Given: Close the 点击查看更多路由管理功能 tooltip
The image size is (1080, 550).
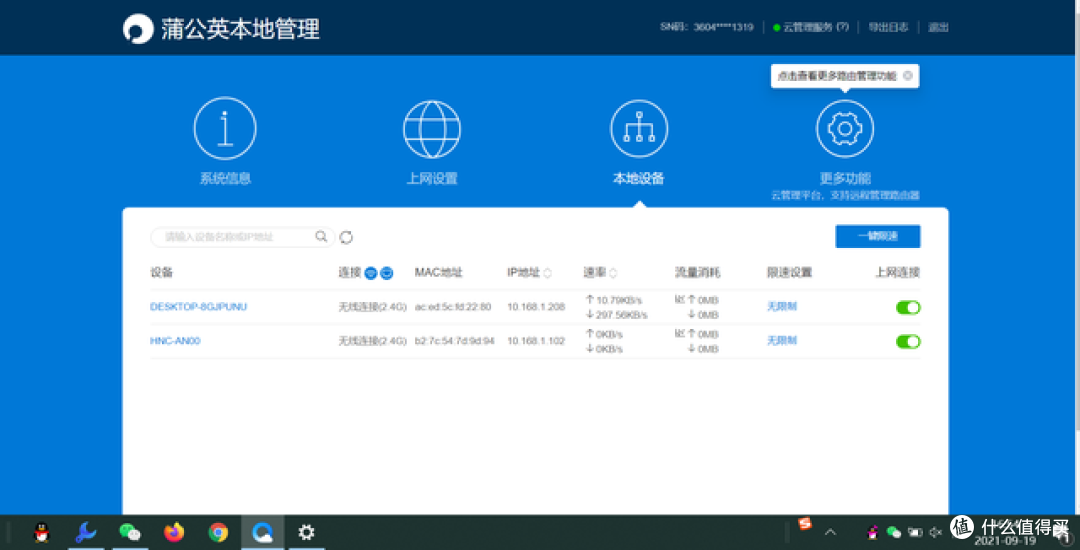Looking at the screenshot, I should 908,76.
